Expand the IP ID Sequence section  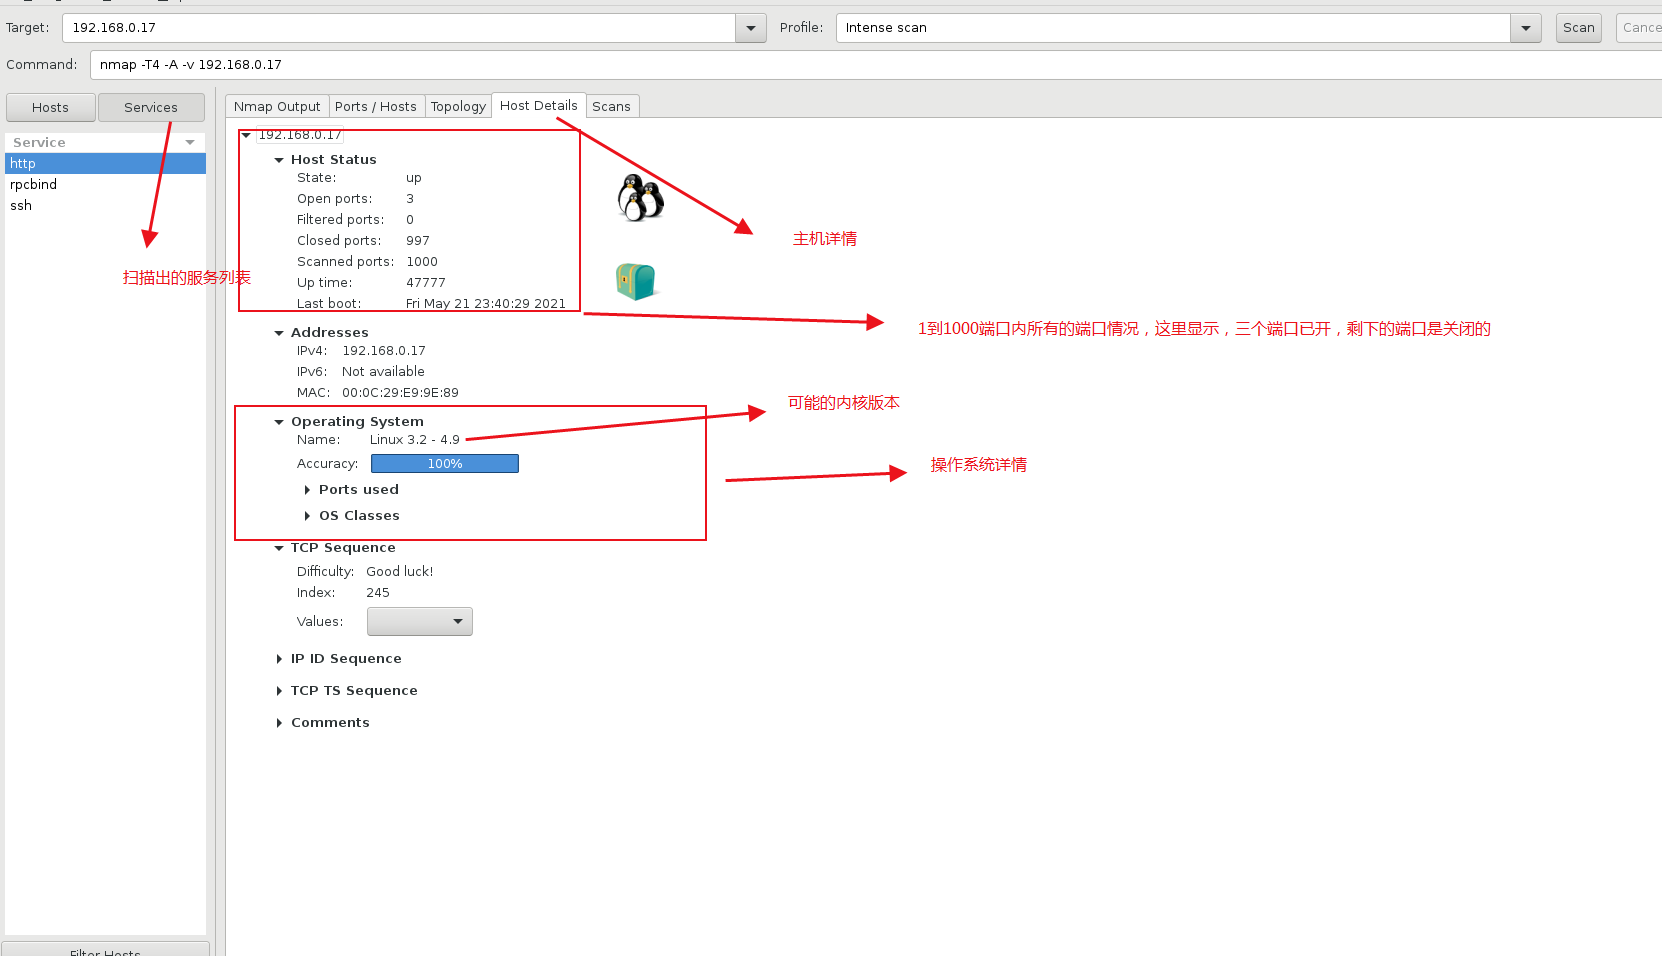(x=279, y=658)
